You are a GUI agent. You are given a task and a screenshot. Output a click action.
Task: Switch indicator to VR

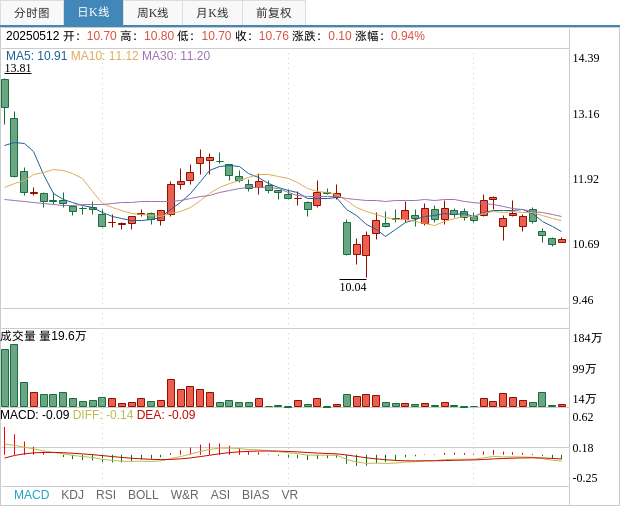click(289, 495)
